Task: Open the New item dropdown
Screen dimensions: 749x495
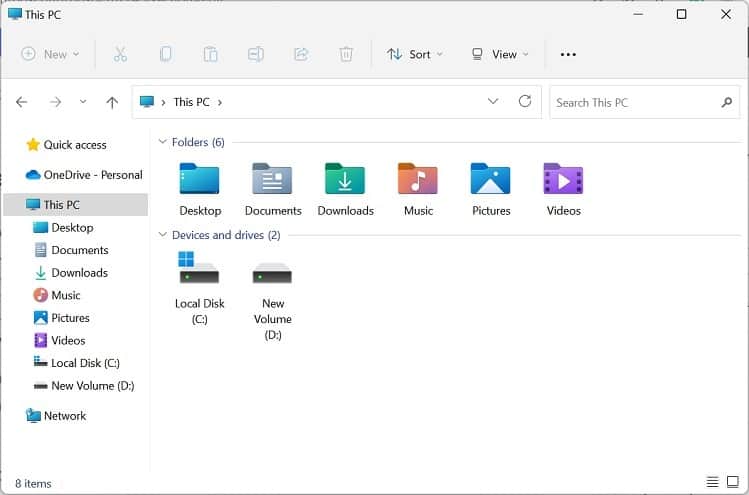Action: [51, 54]
